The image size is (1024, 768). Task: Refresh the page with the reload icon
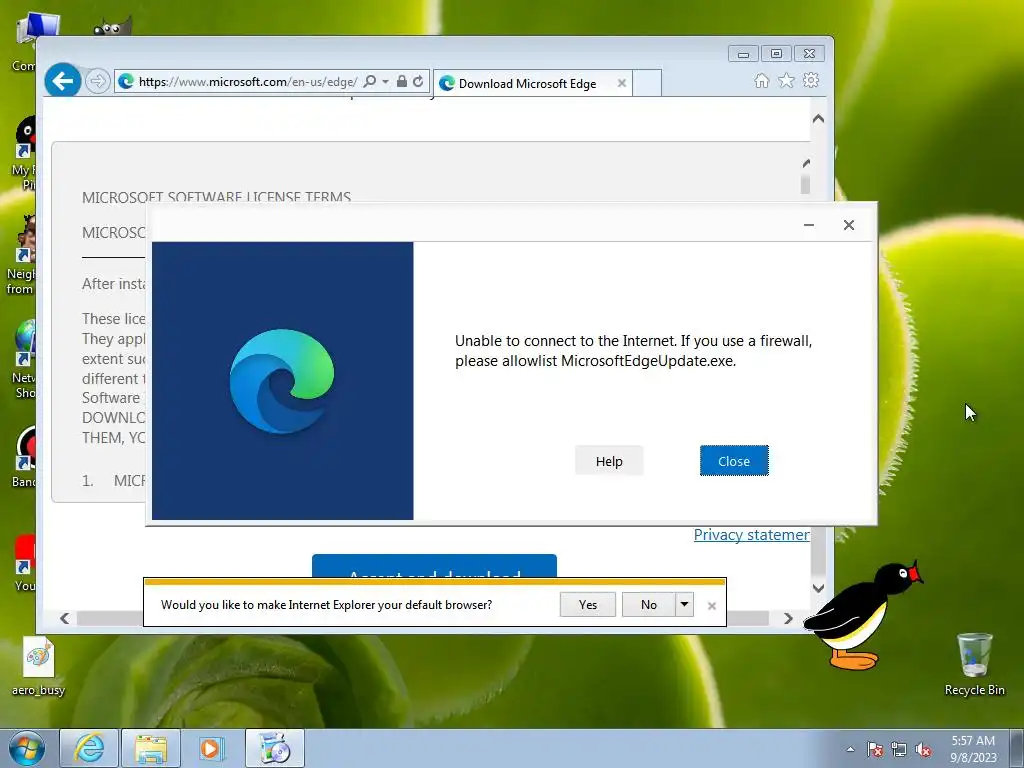click(419, 81)
